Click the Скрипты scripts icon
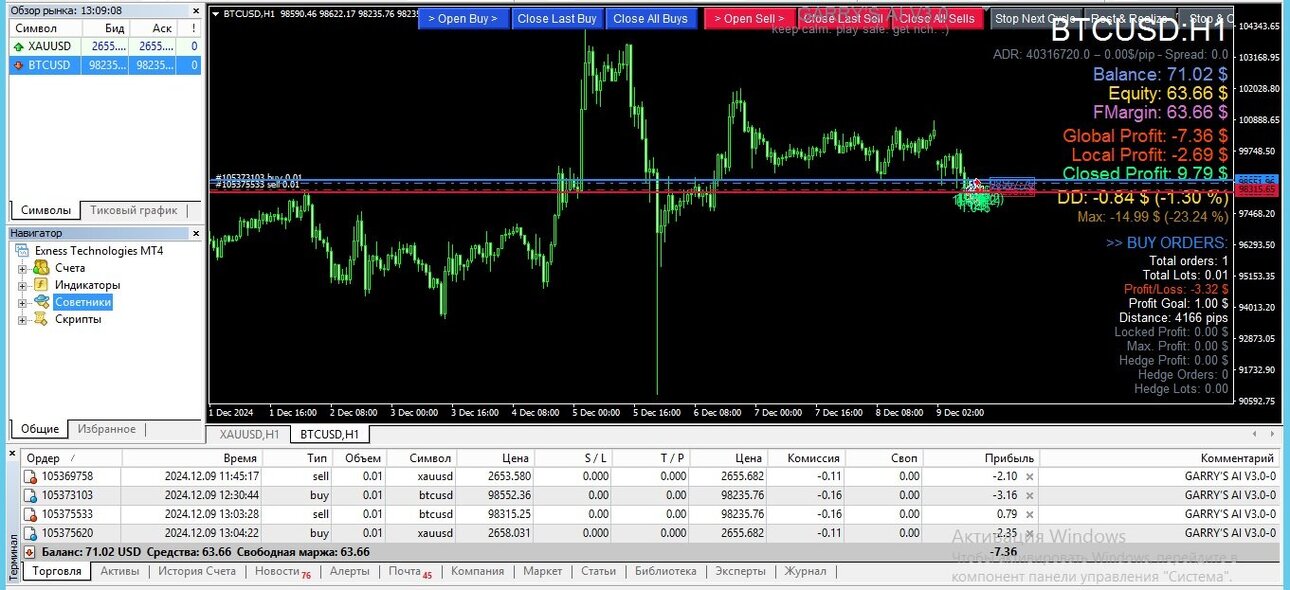 (41, 319)
